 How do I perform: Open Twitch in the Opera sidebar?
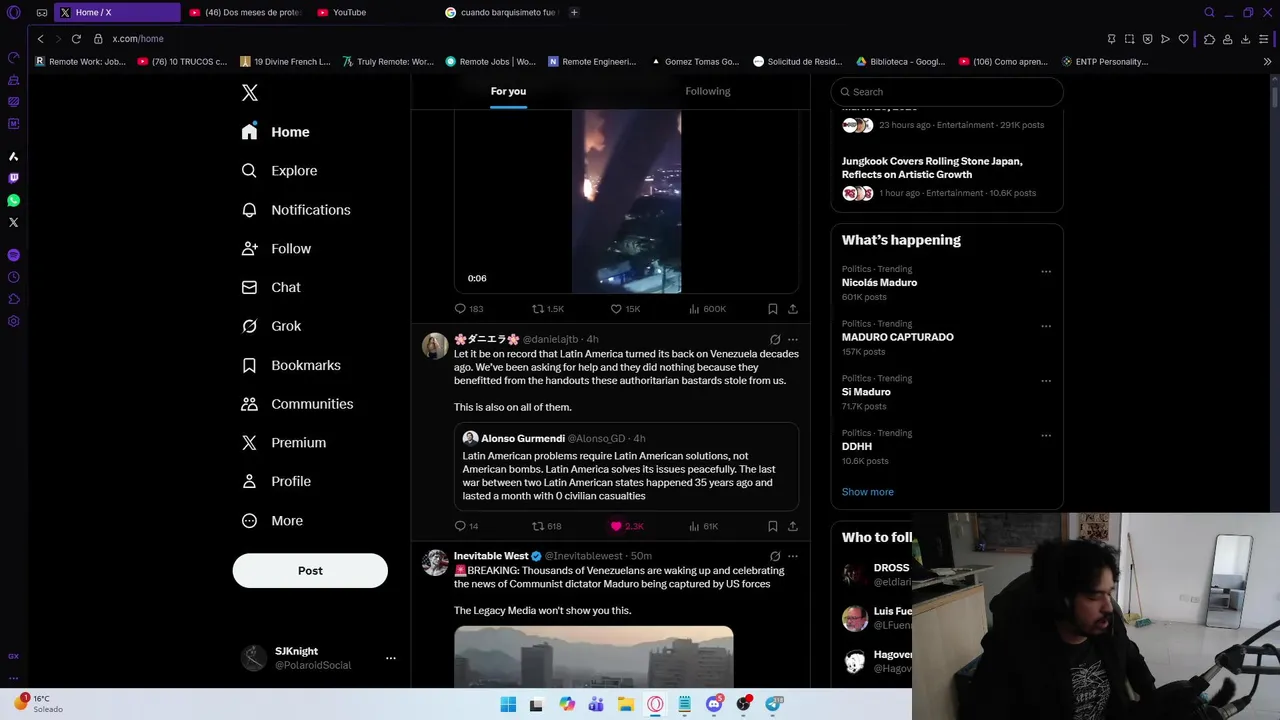point(14,178)
